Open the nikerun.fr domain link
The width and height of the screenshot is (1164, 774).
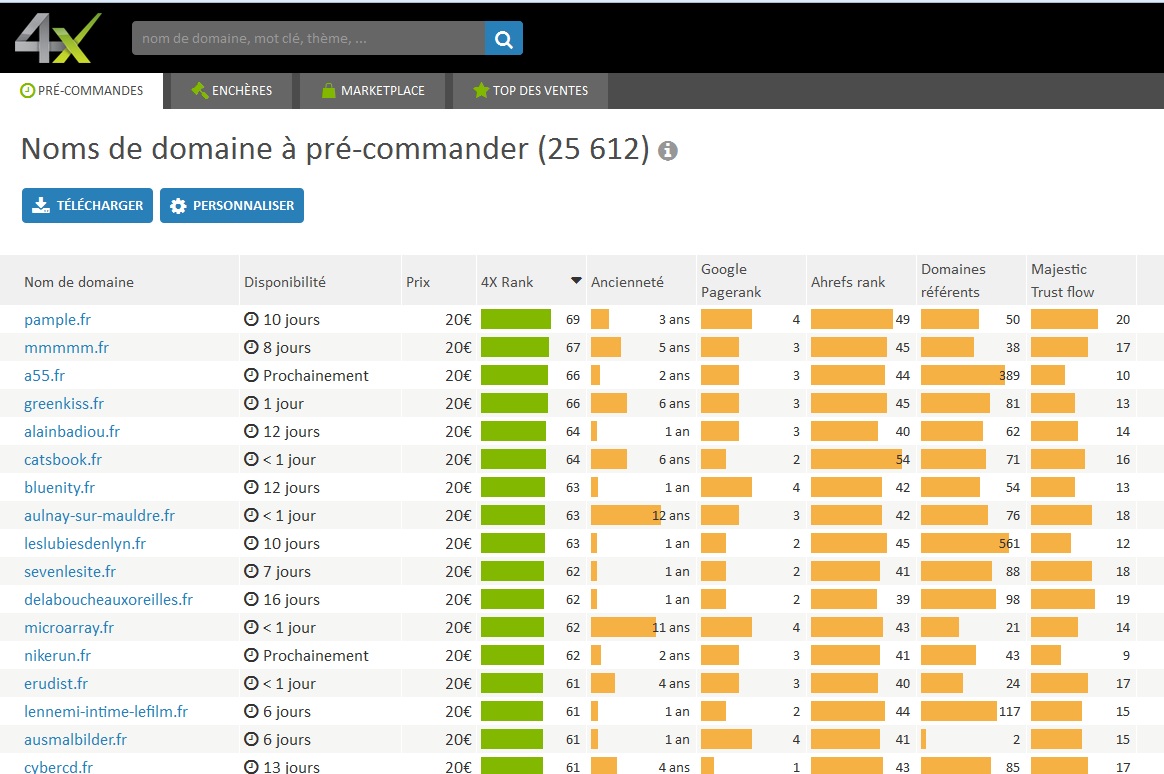coord(57,655)
